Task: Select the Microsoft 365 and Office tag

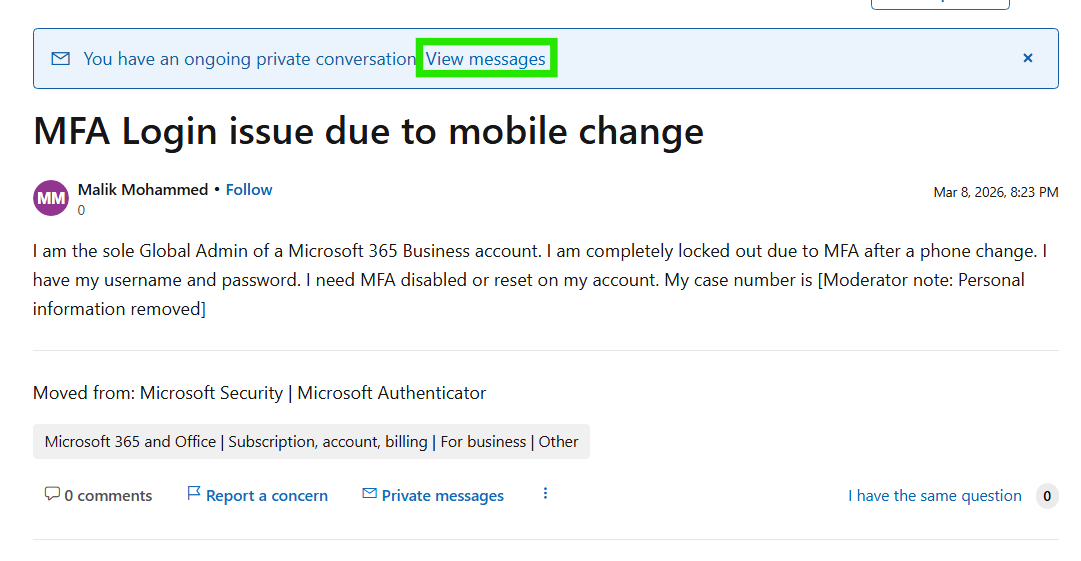Action: (311, 441)
